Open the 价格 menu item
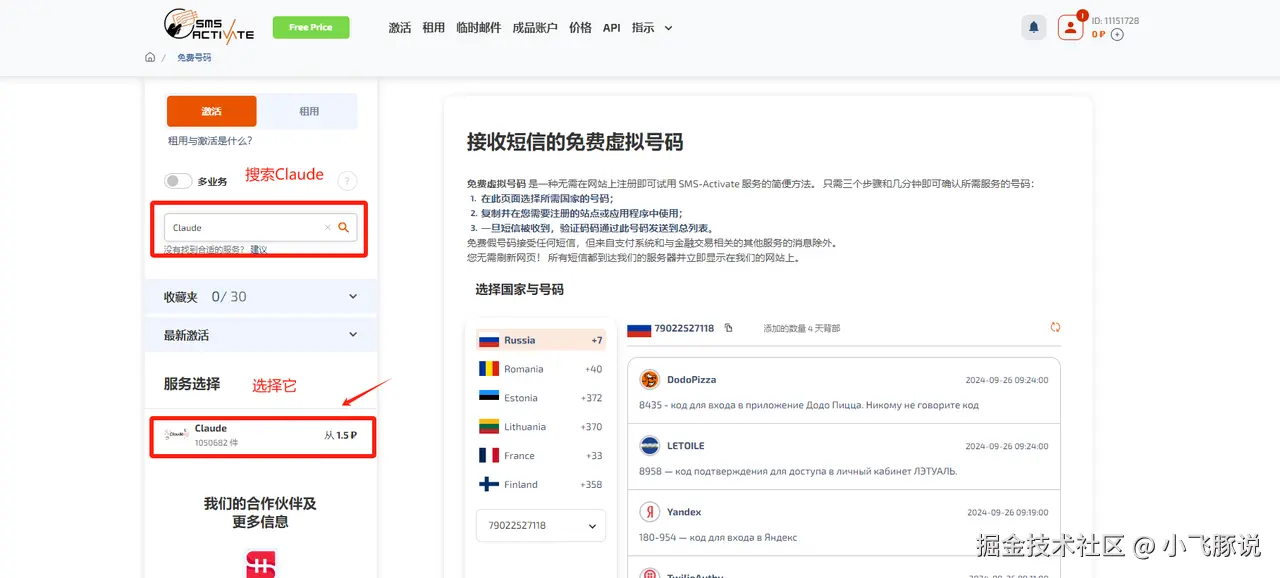The width and height of the screenshot is (1280, 578). [580, 28]
